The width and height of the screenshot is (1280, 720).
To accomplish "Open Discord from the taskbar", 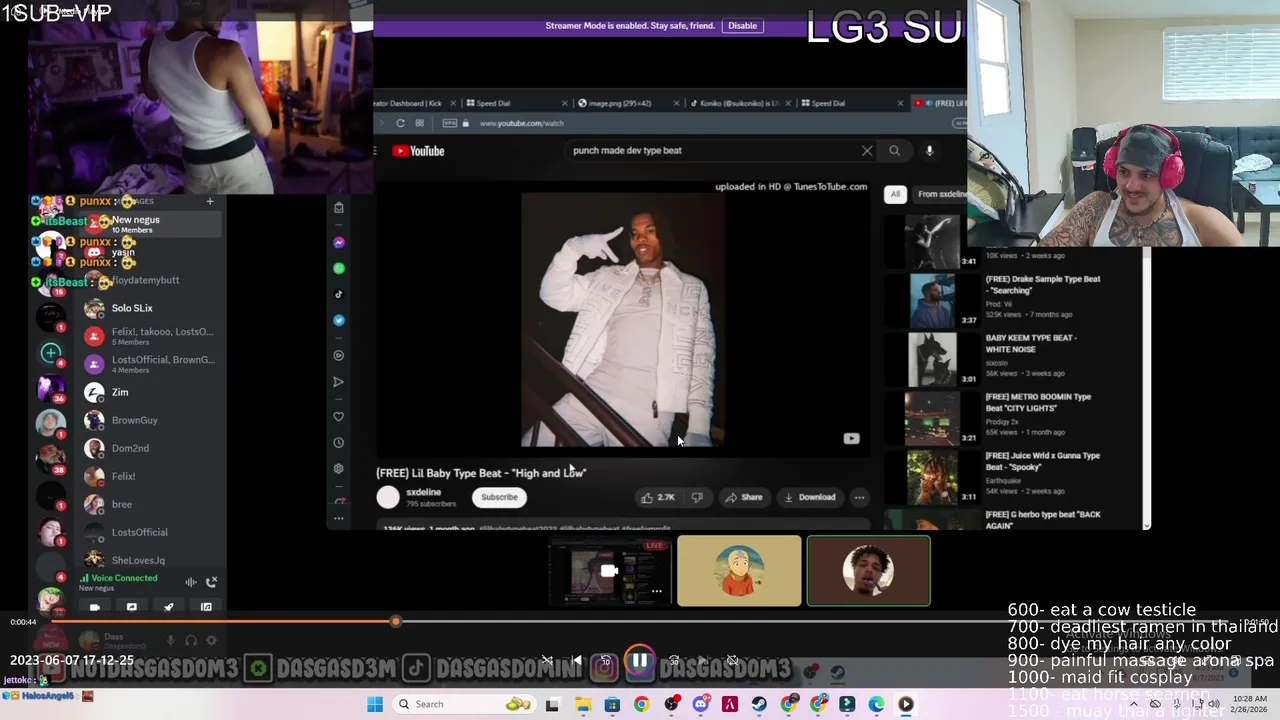I will [x=700, y=704].
